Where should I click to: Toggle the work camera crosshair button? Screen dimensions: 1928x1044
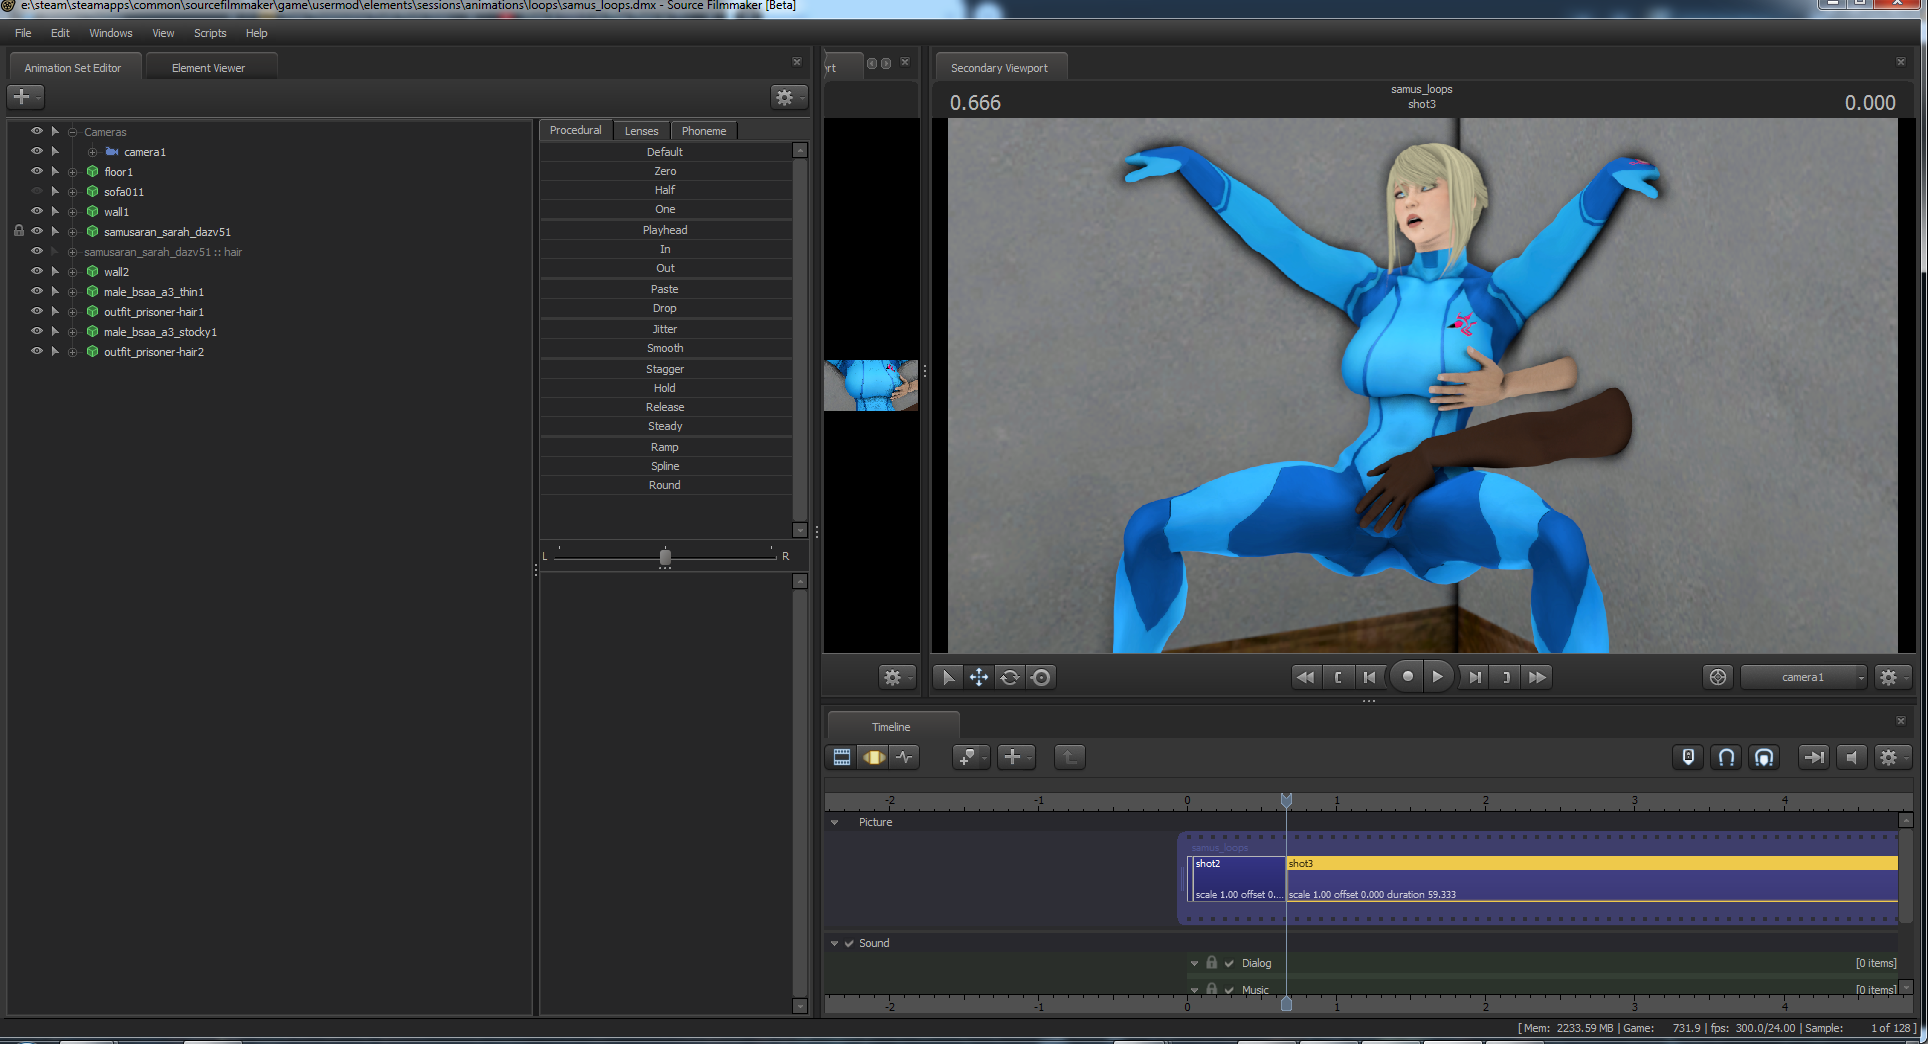tap(1718, 677)
